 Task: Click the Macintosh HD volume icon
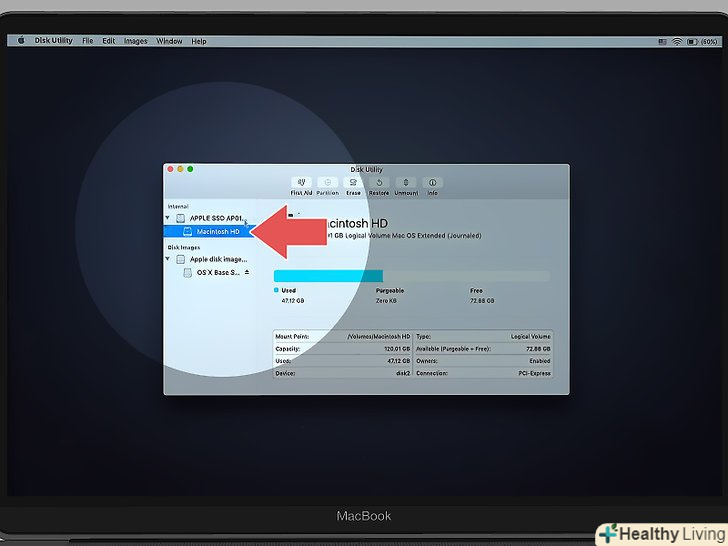(188, 231)
